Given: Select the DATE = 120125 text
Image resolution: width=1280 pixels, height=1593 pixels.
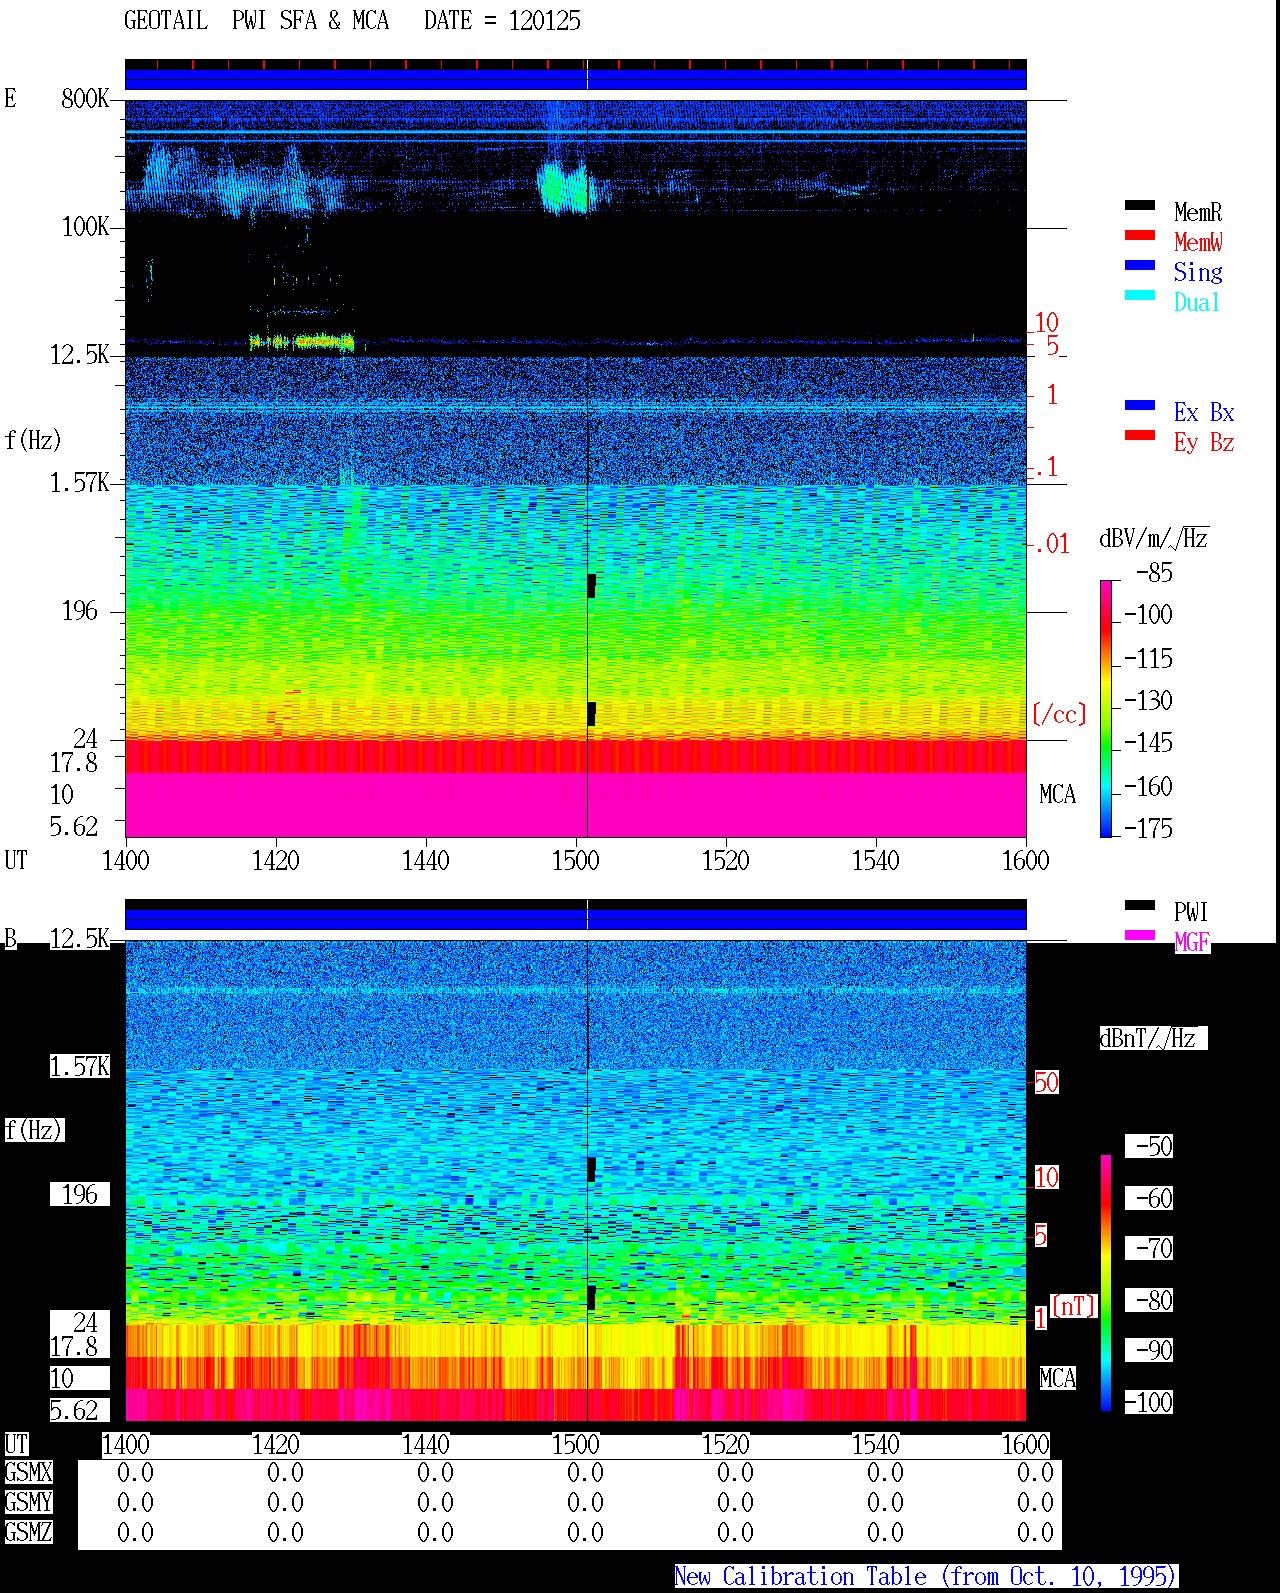Looking at the screenshot, I should pos(502,21).
